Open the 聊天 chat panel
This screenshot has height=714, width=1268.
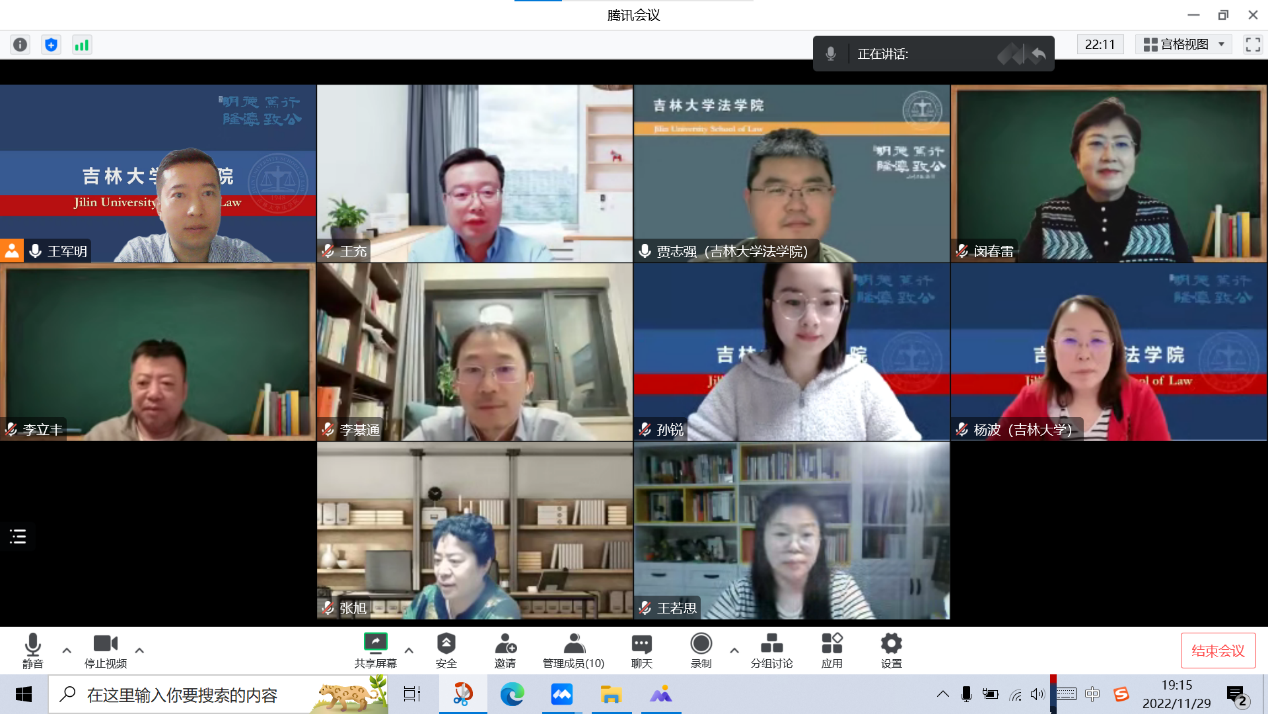pos(641,645)
